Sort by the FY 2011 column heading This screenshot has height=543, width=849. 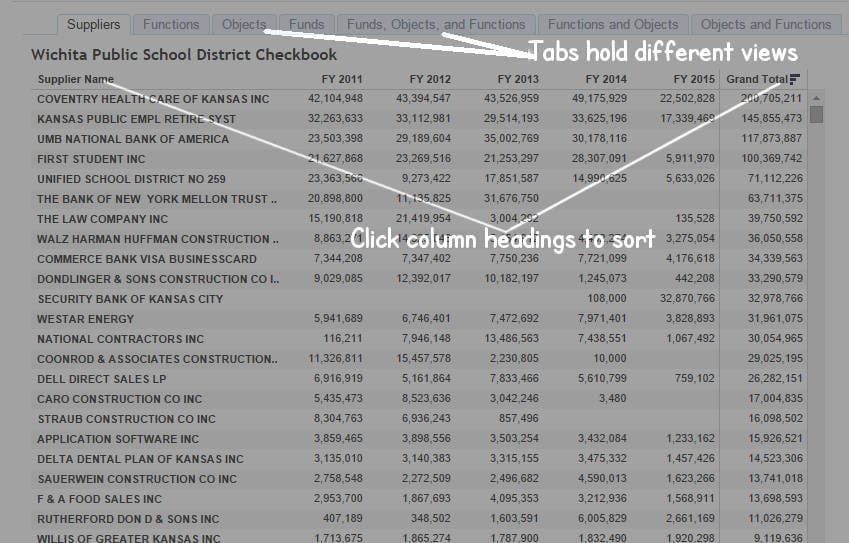pyautogui.click(x=342, y=79)
